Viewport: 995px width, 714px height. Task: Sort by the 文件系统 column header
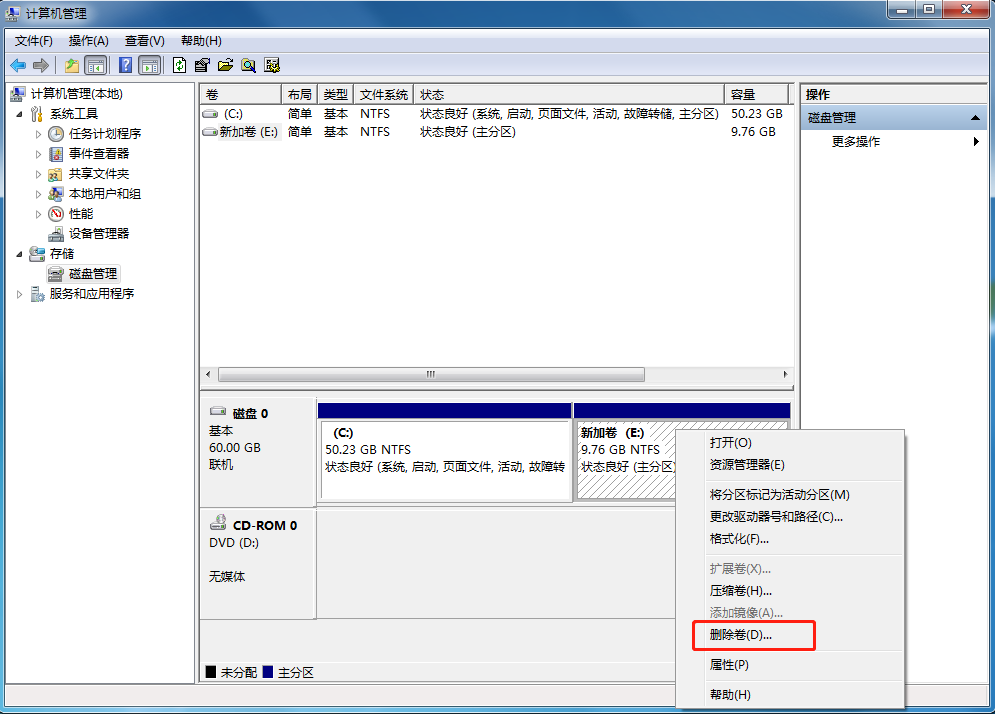pyautogui.click(x=384, y=95)
